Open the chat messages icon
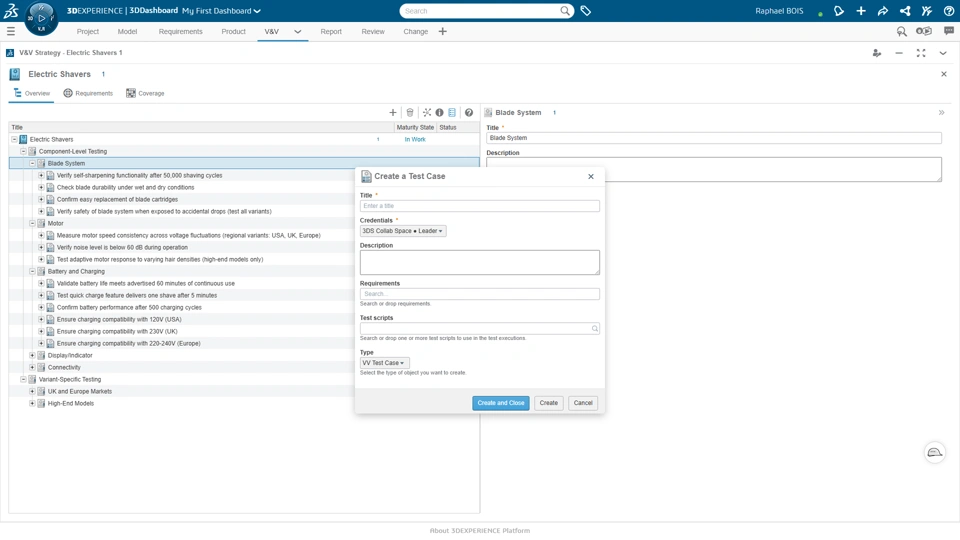 pyautogui.click(x=948, y=31)
